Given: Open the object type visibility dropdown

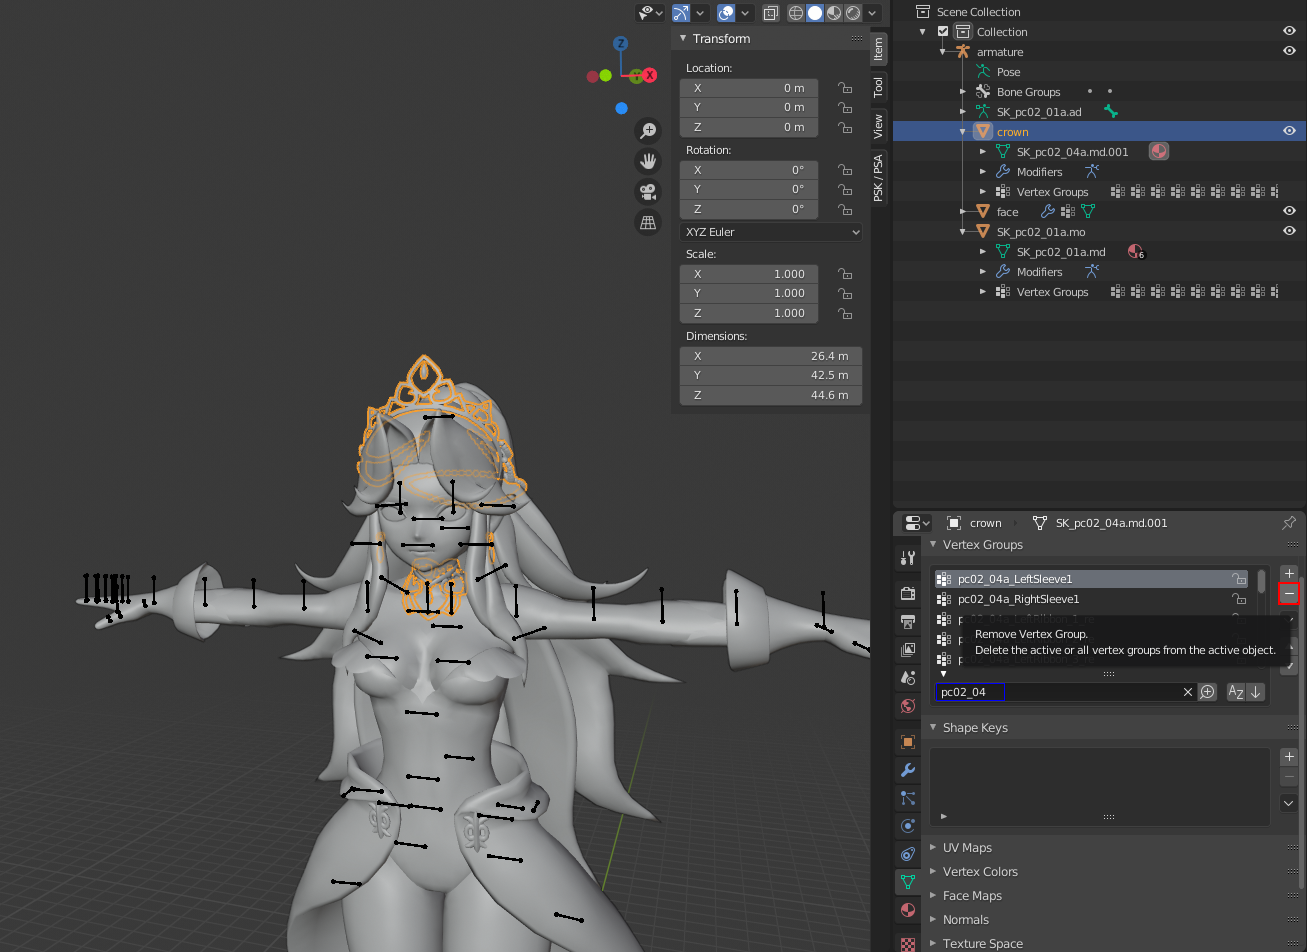Looking at the screenshot, I should (x=651, y=13).
